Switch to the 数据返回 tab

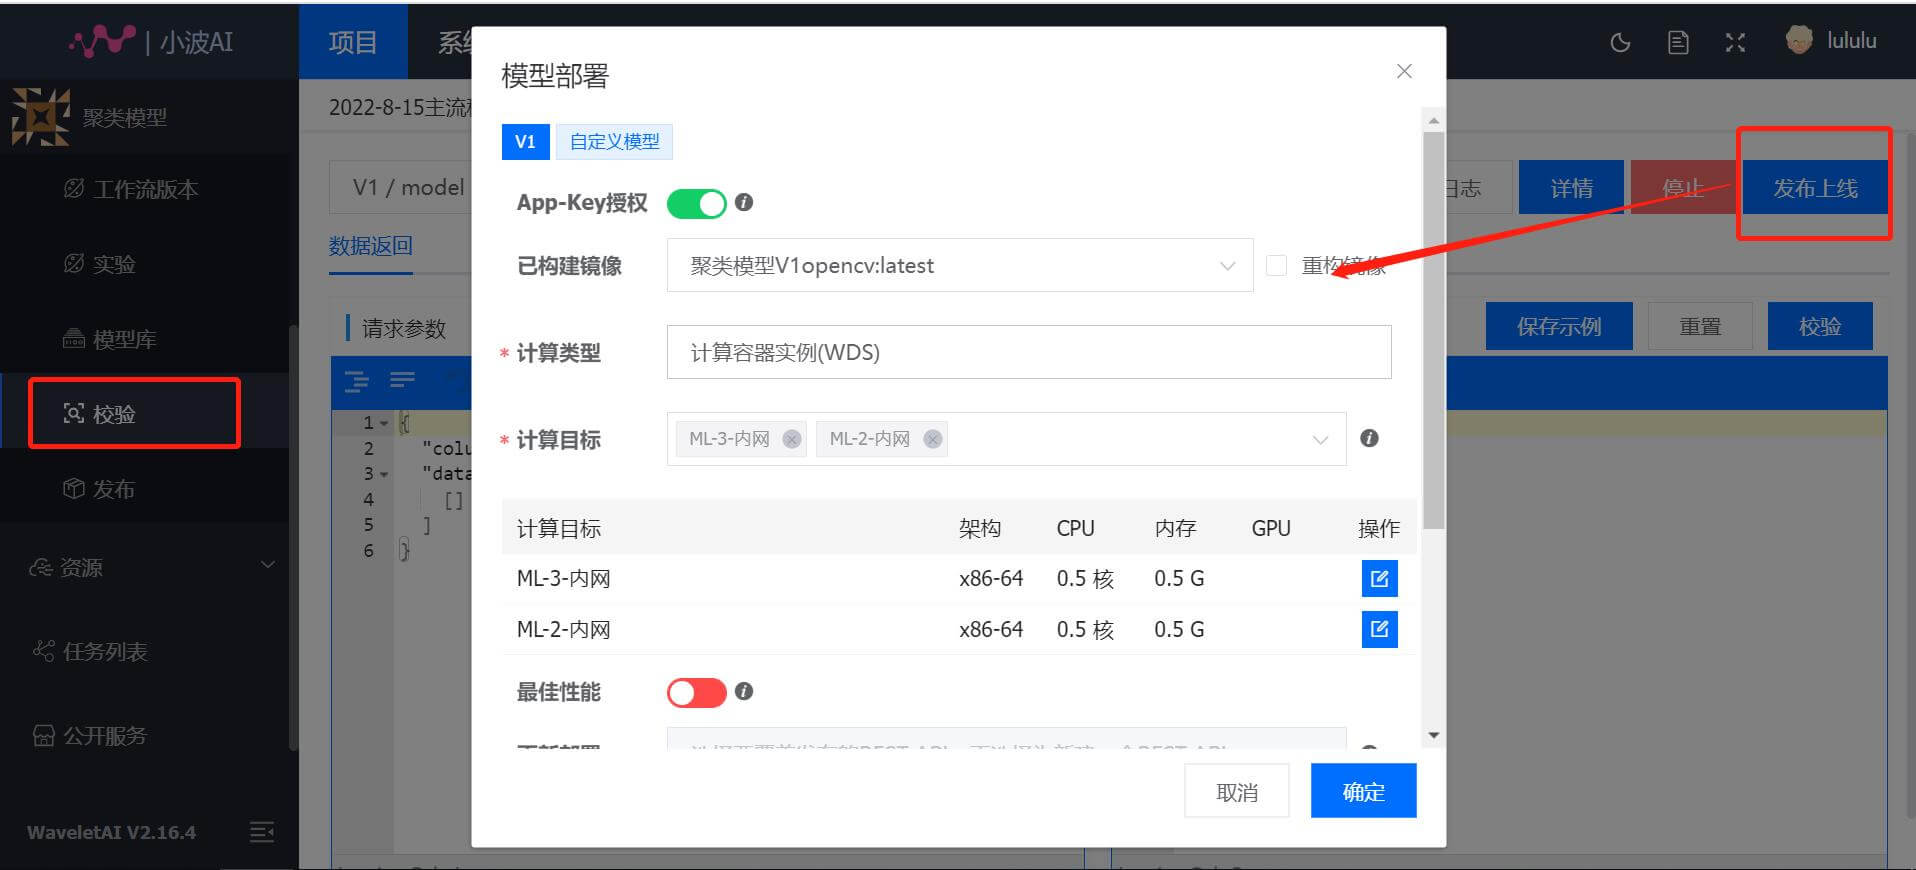(371, 246)
